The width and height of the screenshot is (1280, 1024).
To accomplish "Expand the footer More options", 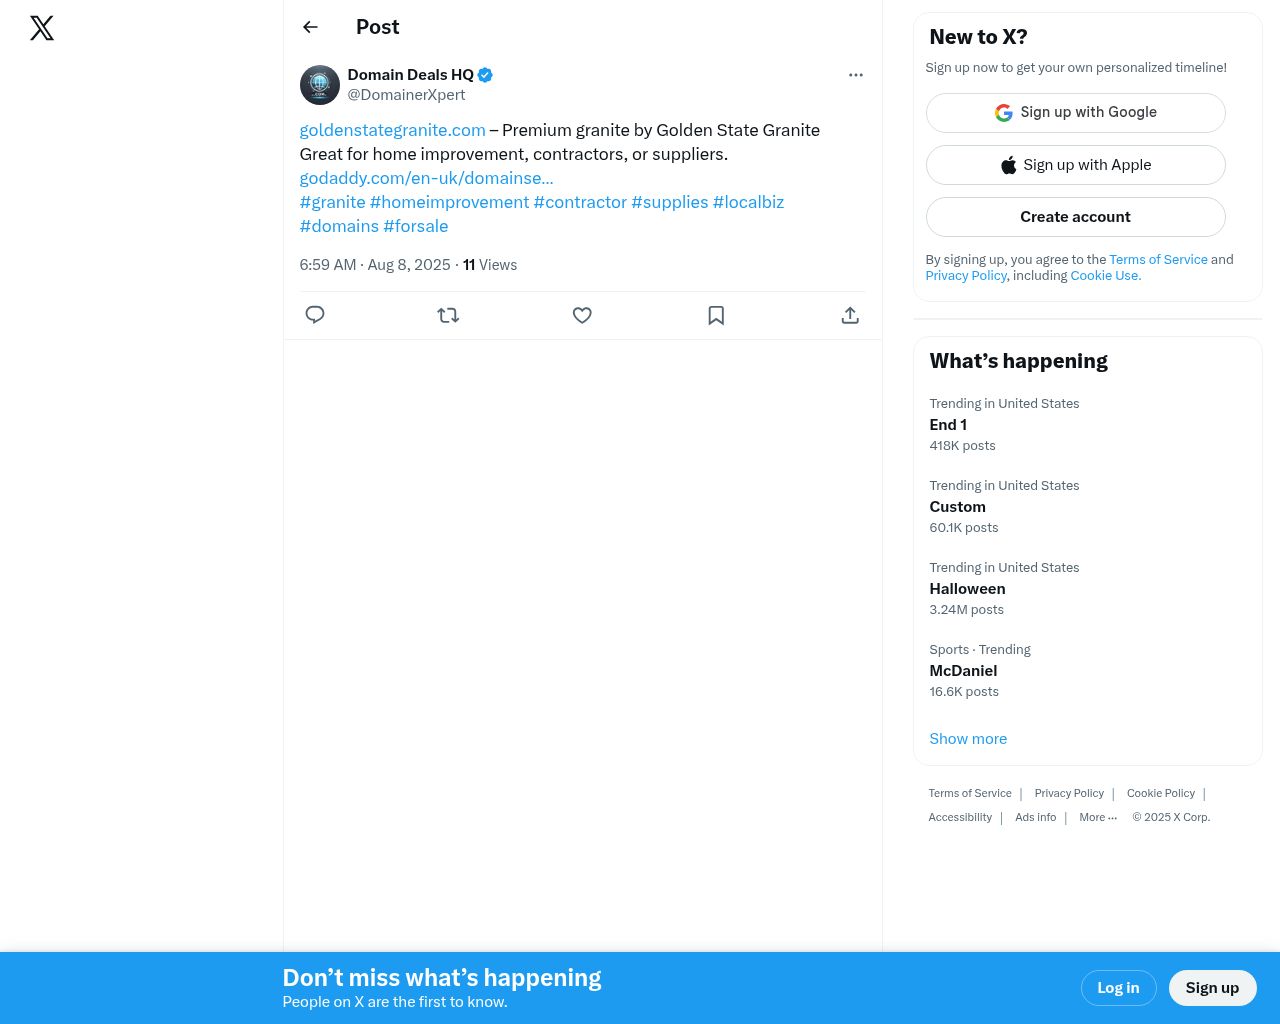I will tap(1097, 818).
